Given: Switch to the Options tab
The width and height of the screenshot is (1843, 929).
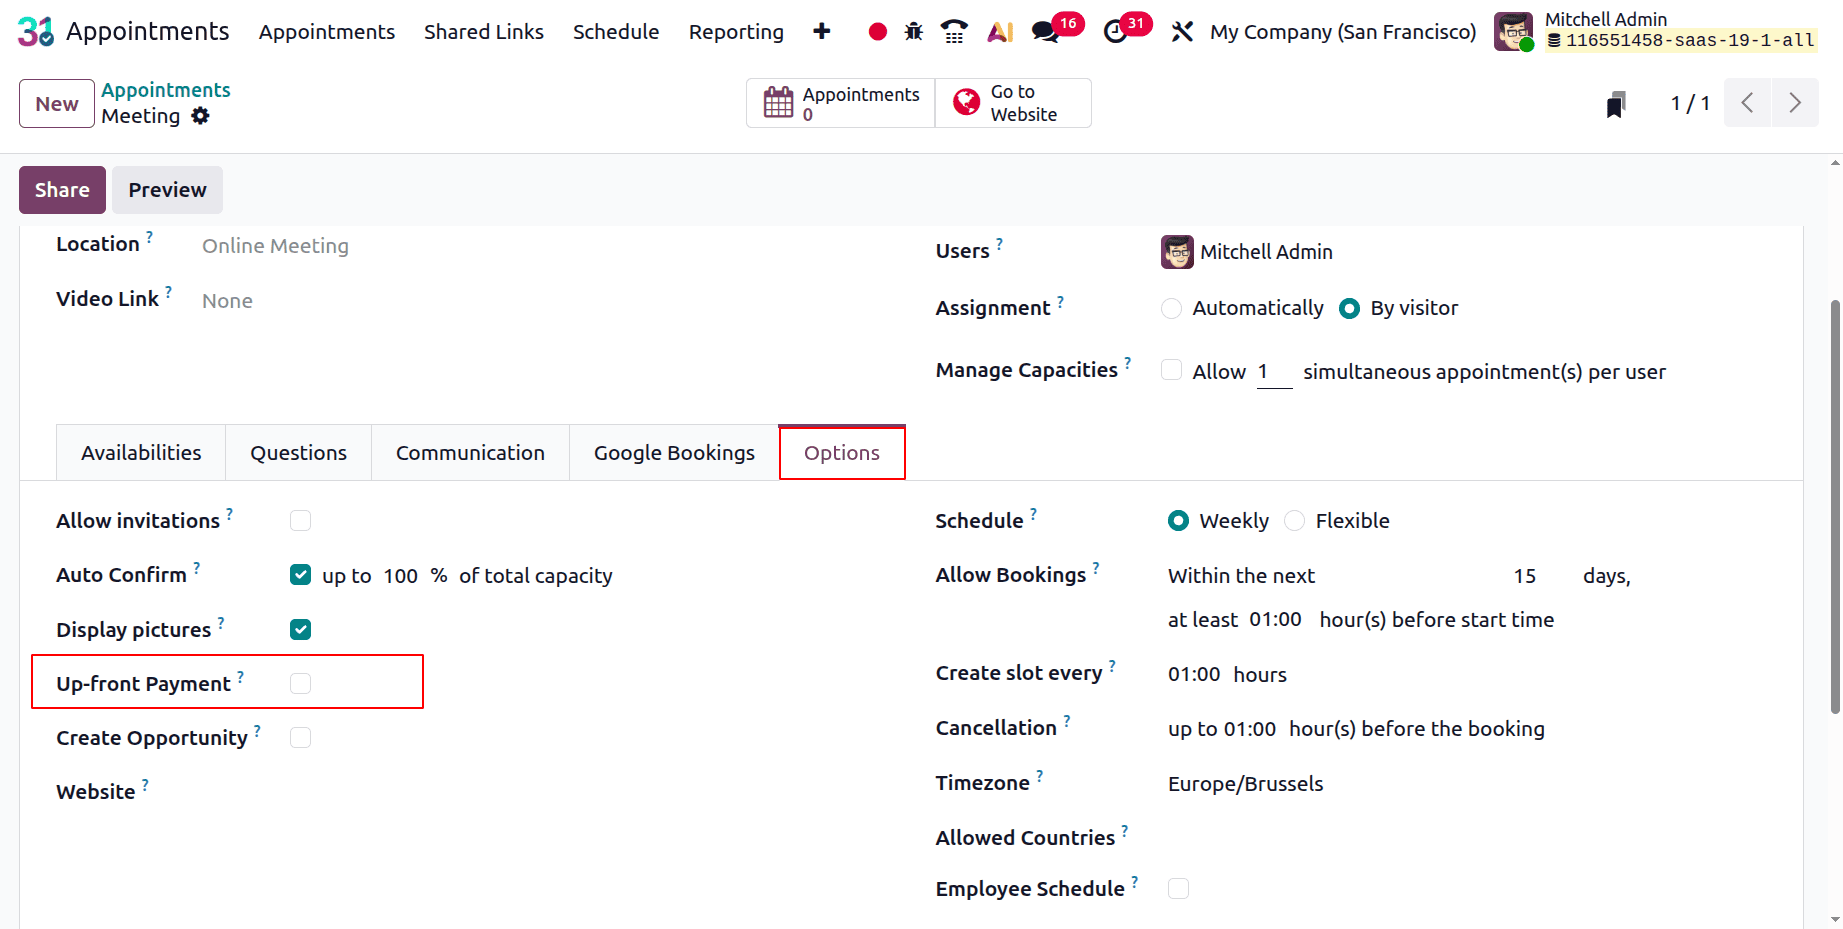Looking at the screenshot, I should point(842,453).
